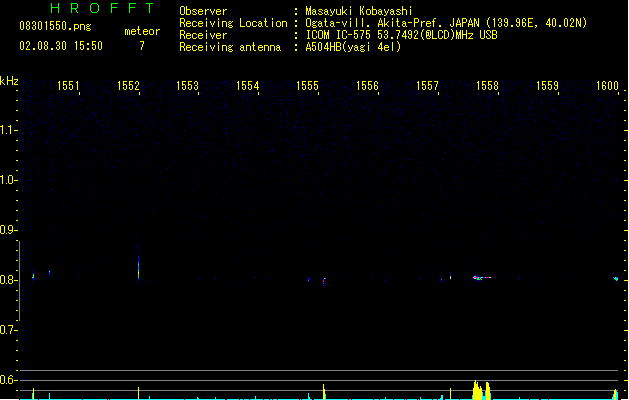Click the Receiver field label
629x400 pixels.
point(203,35)
